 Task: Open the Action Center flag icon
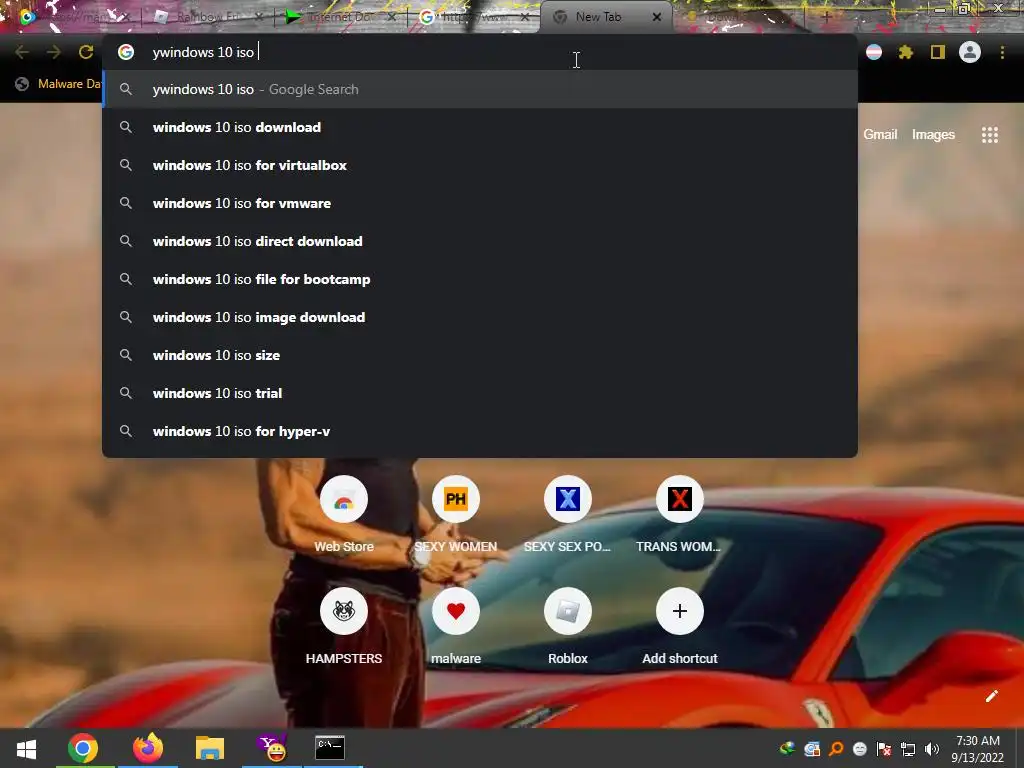(x=884, y=749)
